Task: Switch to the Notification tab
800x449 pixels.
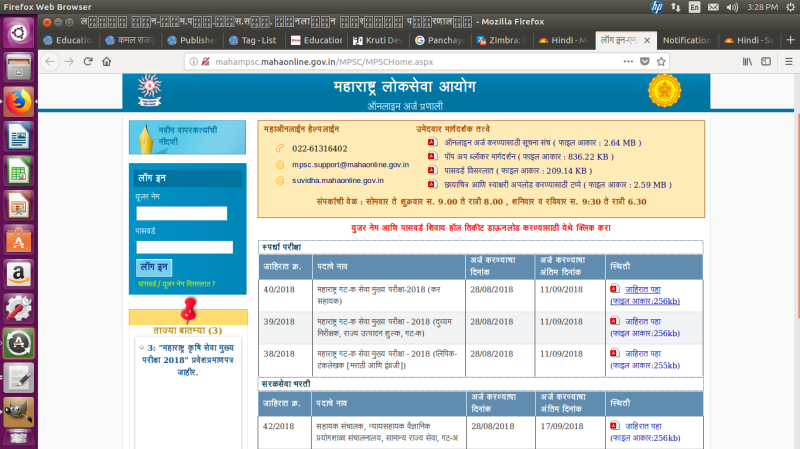Action: pos(687,40)
